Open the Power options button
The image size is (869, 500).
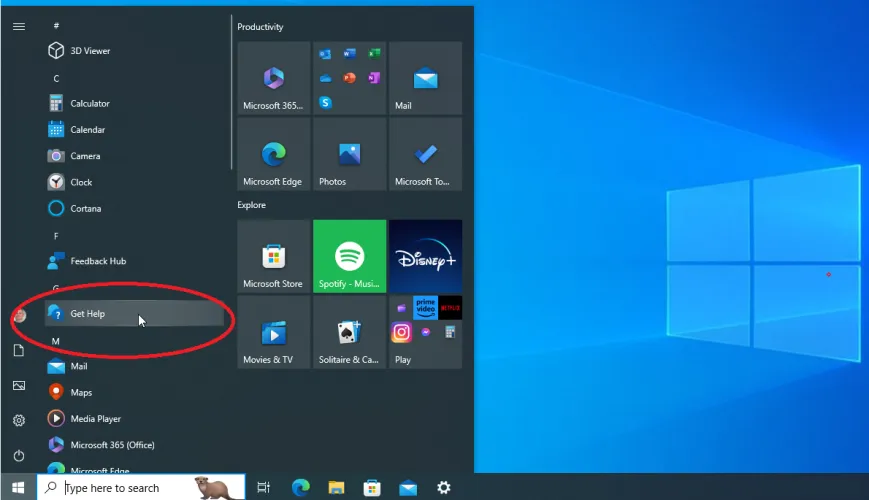coord(18,456)
